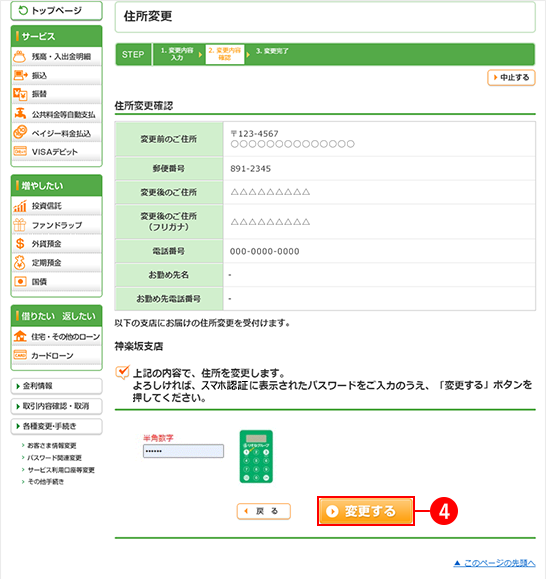Open 公共料金等自動支払 faucet icon

pyautogui.click(x=20, y=113)
